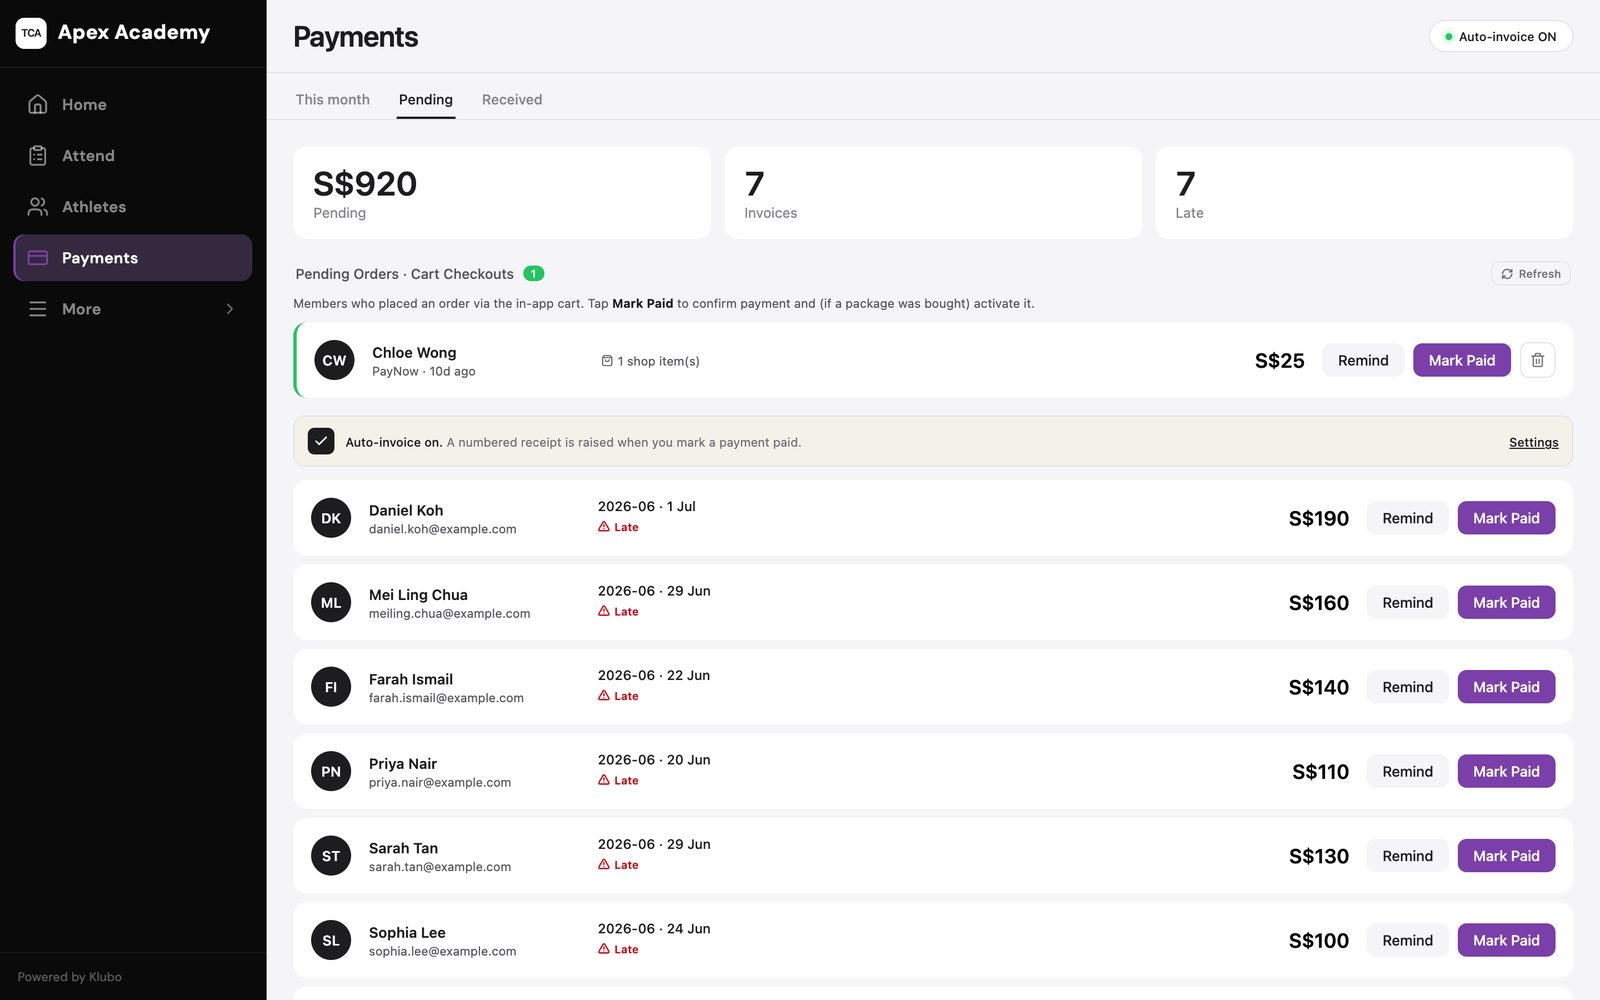
Task: Click the Attend clipboard icon
Action: pyautogui.click(x=38, y=155)
